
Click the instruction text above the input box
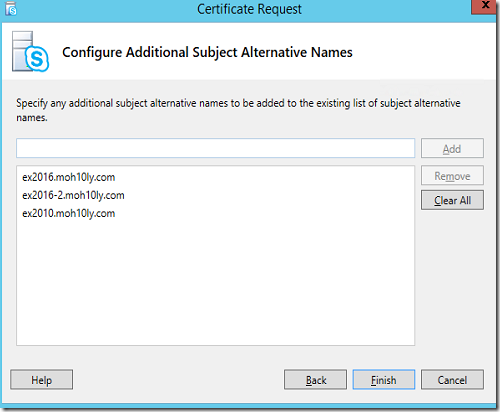pos(238,110)
